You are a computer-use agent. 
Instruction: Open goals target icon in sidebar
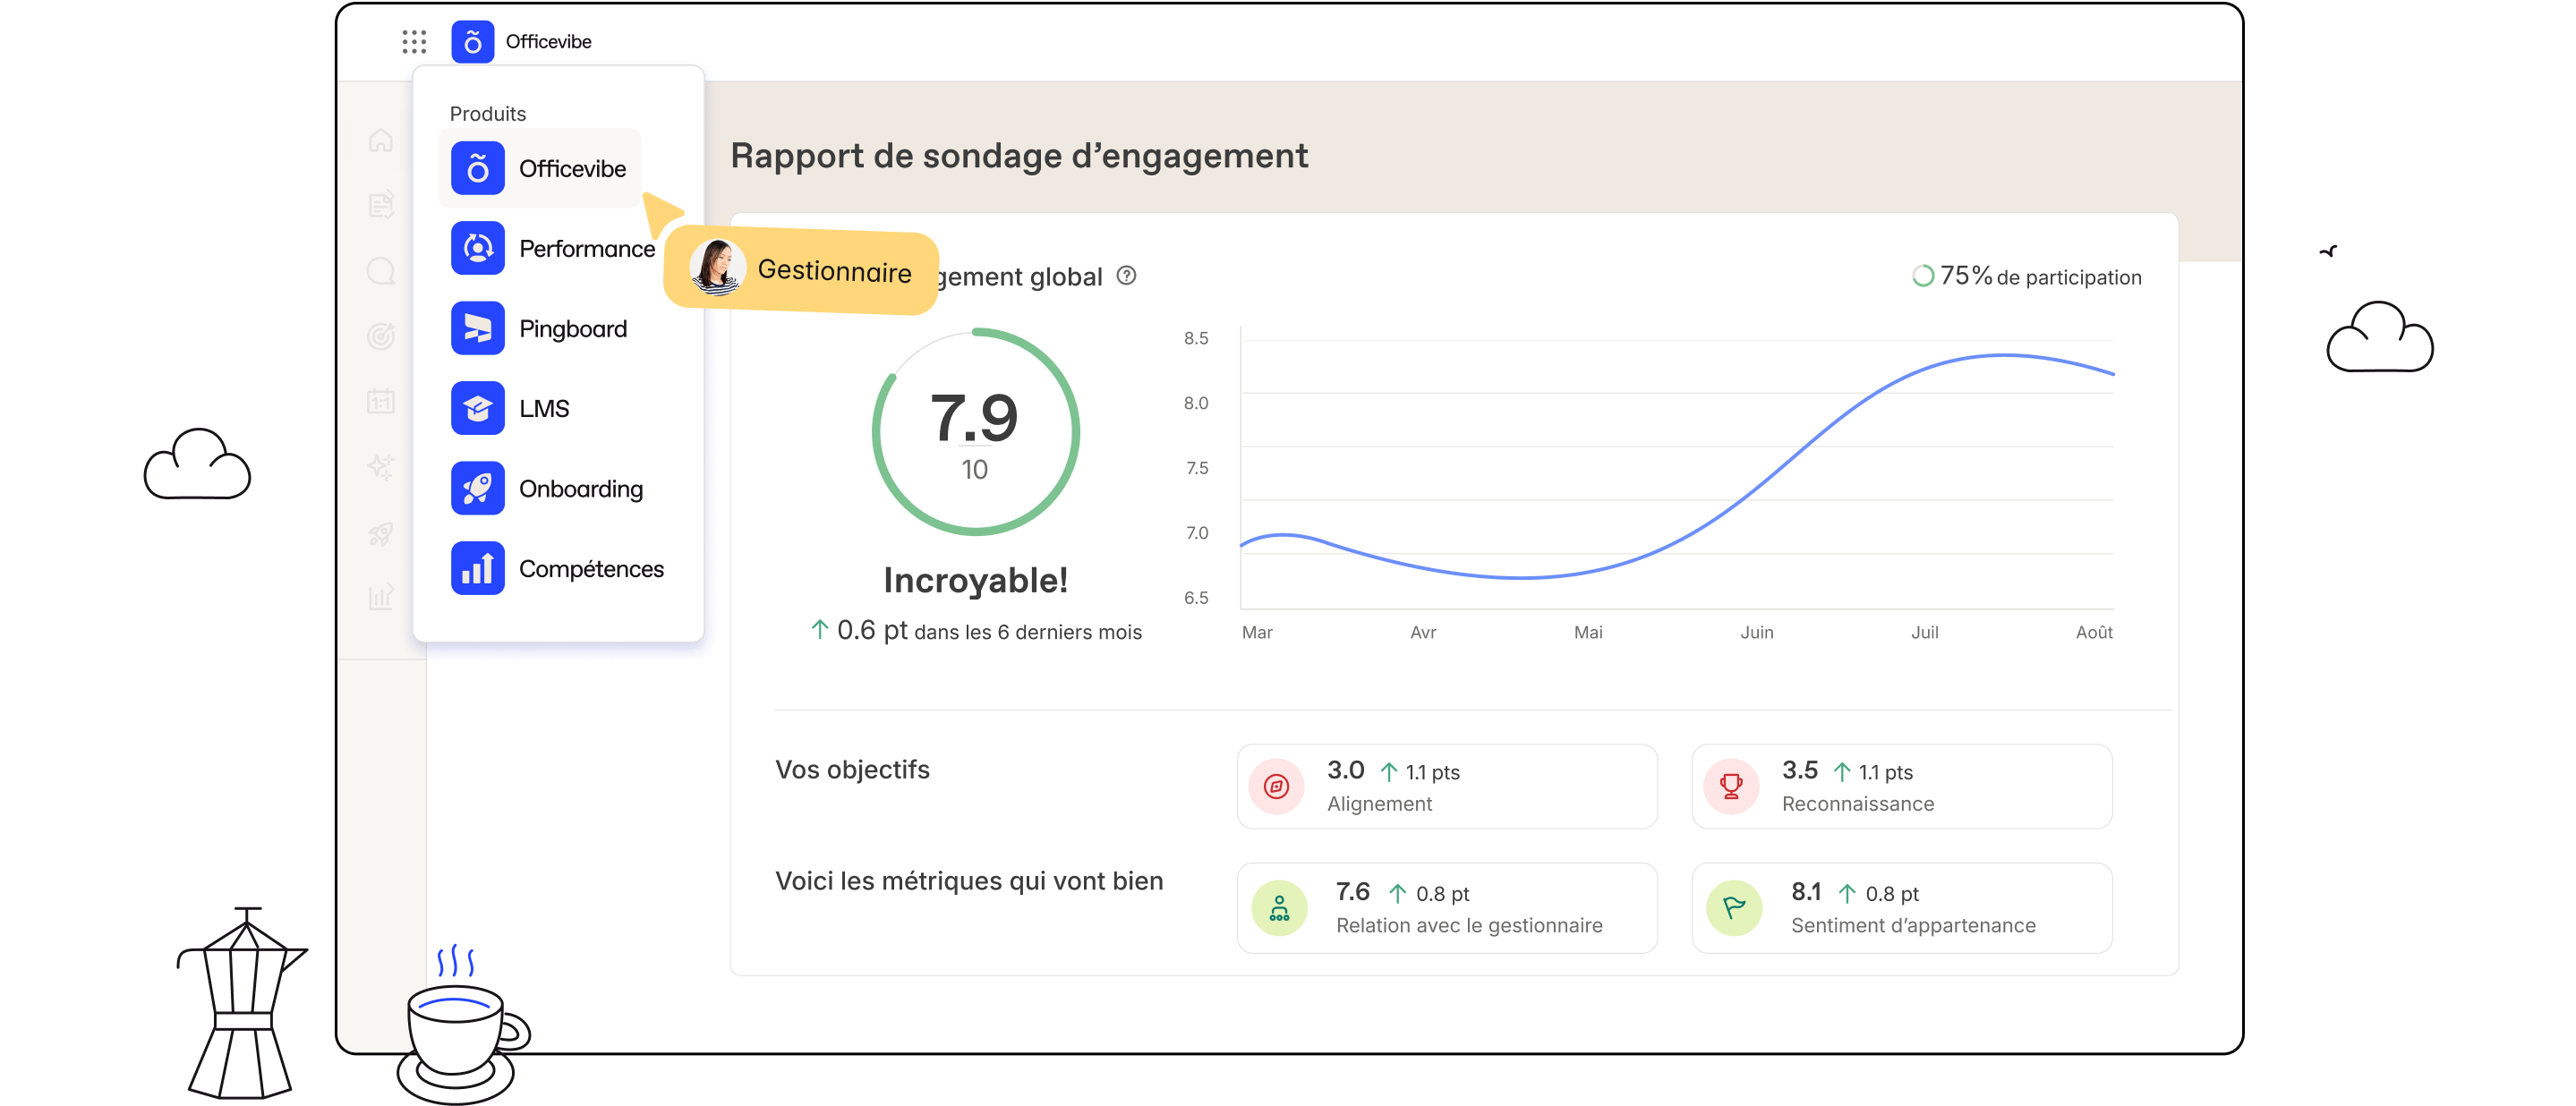point(381,336)
